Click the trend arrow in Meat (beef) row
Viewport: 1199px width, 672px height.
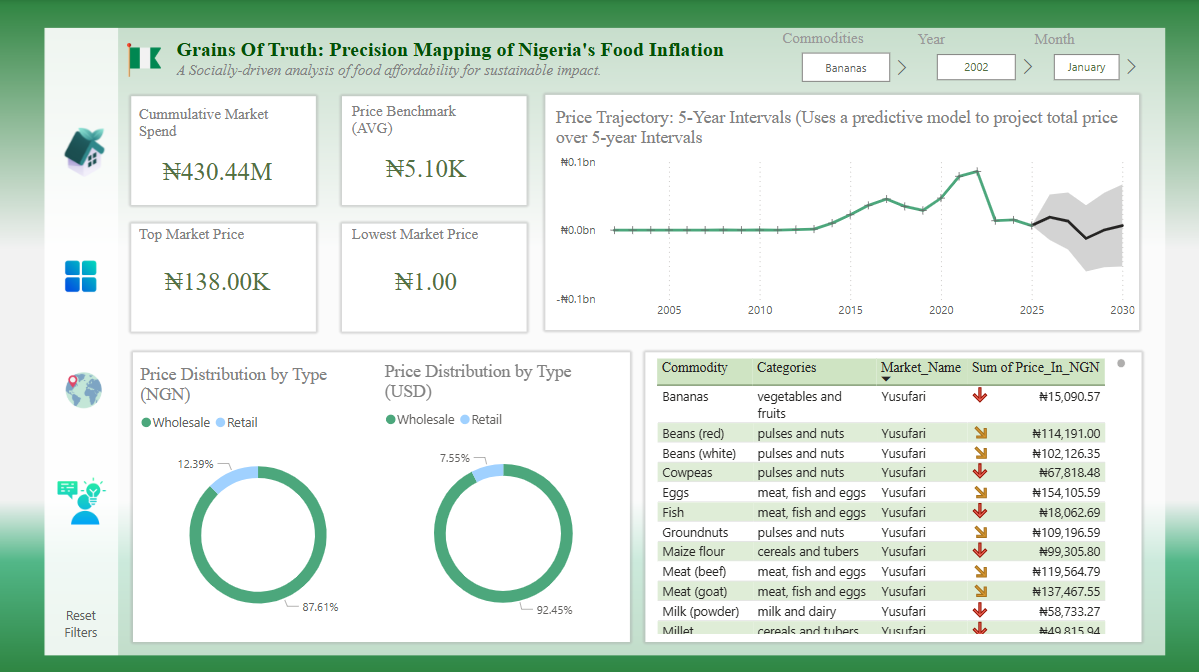(x=980, y=571)
